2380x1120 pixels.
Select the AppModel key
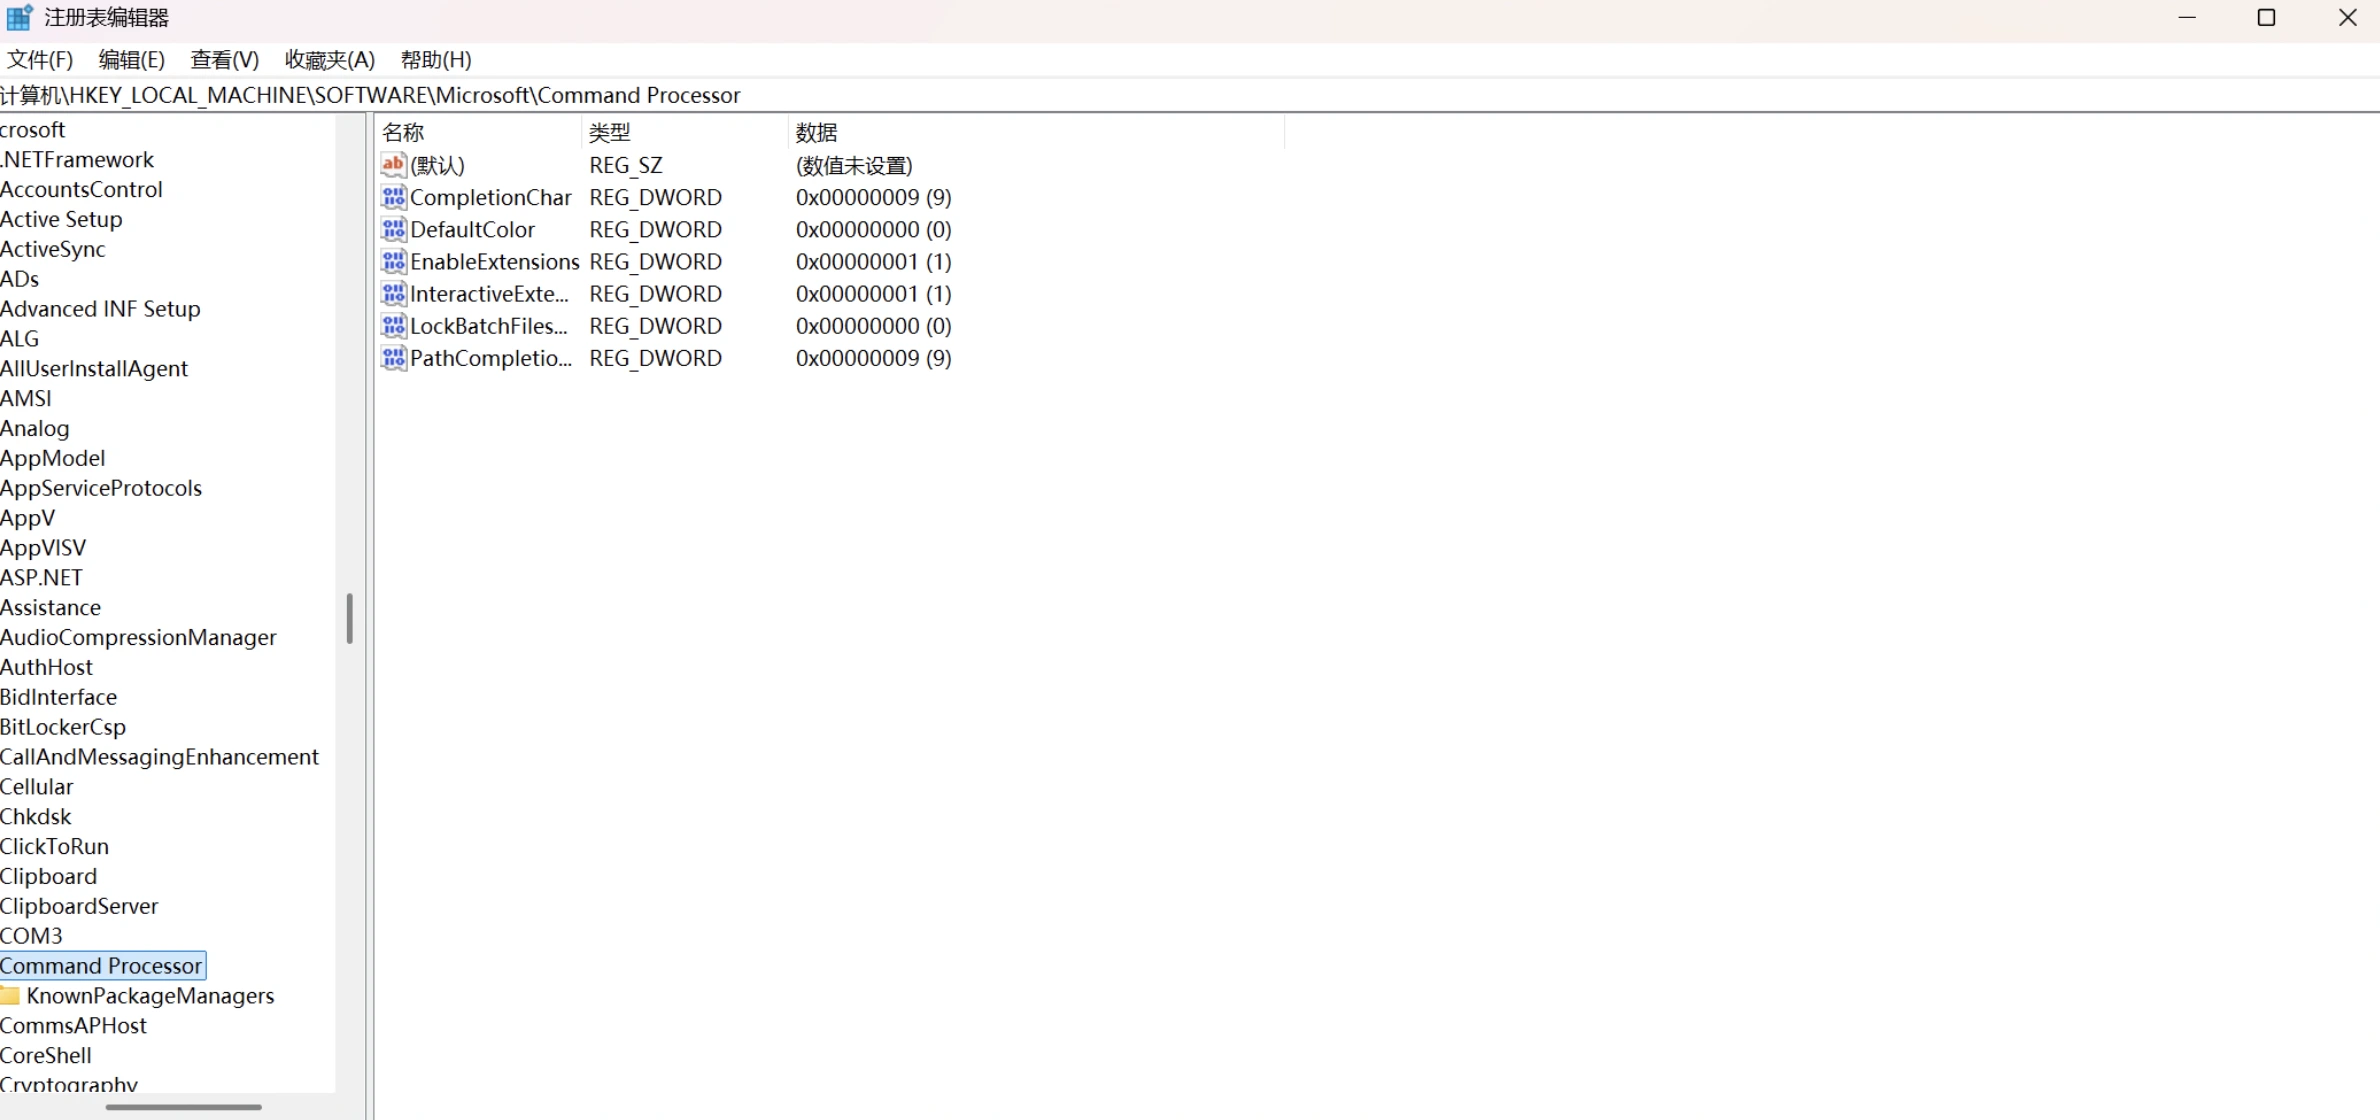[52, 458]
